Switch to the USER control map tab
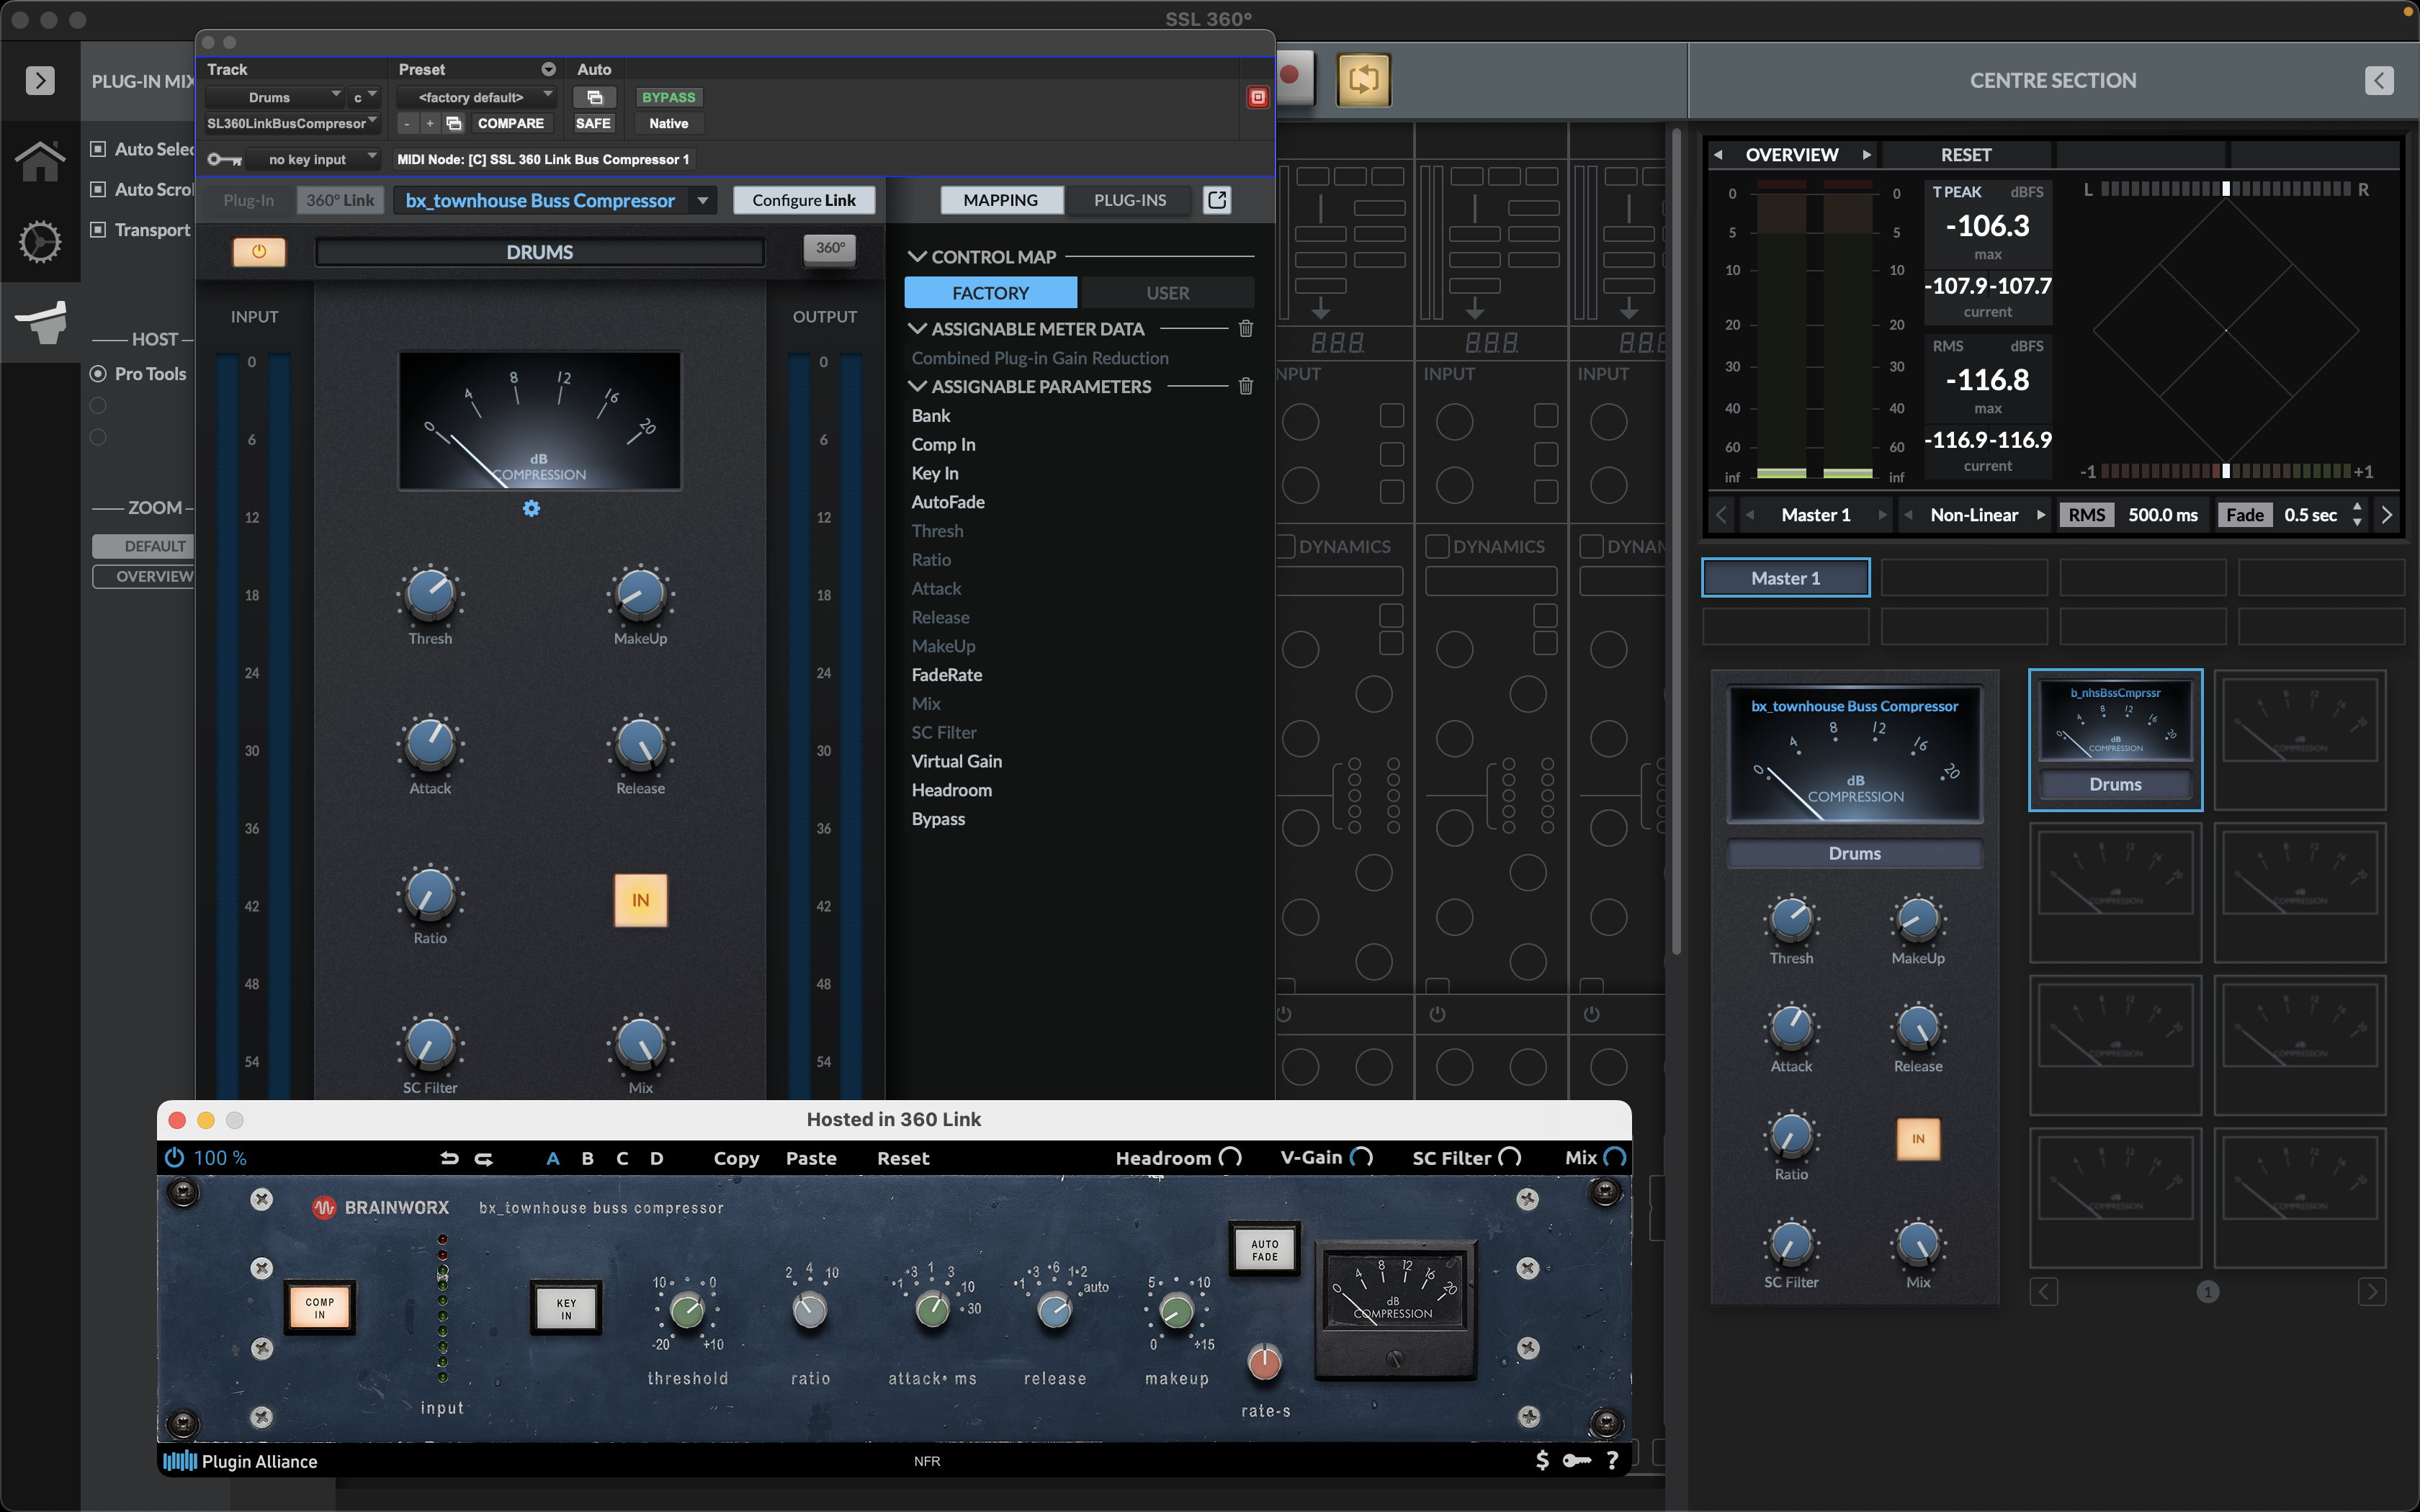 pyautogui.click(x=1167, y=292)
